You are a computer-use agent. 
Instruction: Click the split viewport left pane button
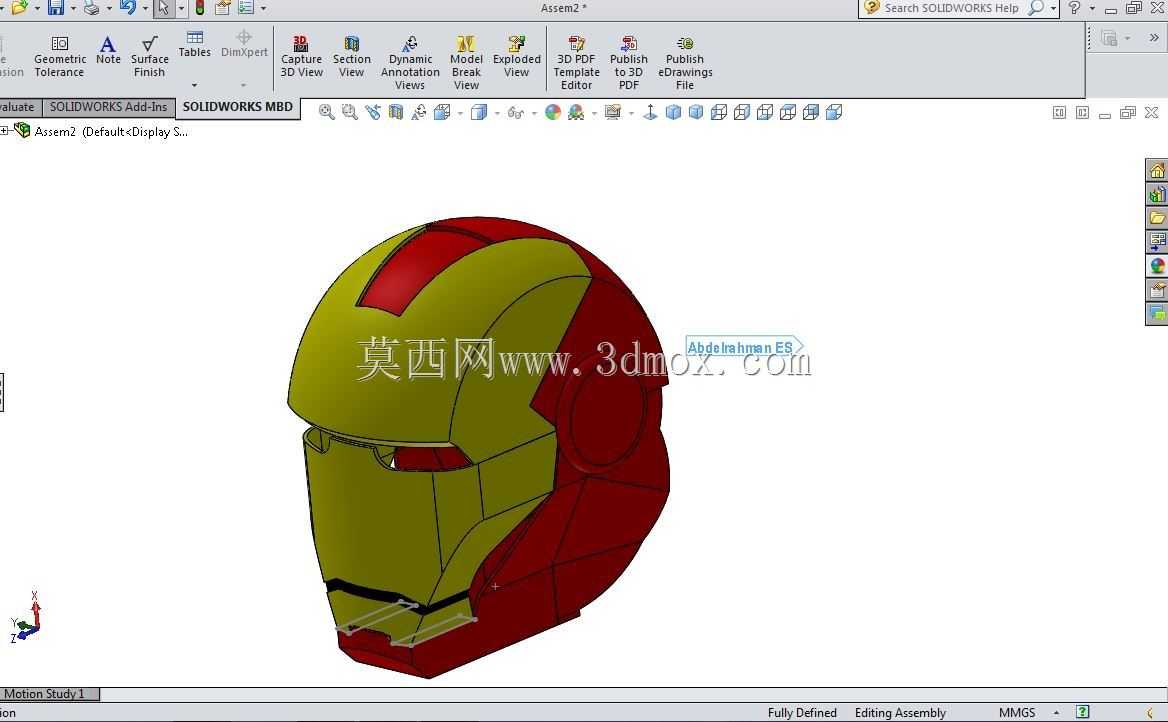[1059, 113]
